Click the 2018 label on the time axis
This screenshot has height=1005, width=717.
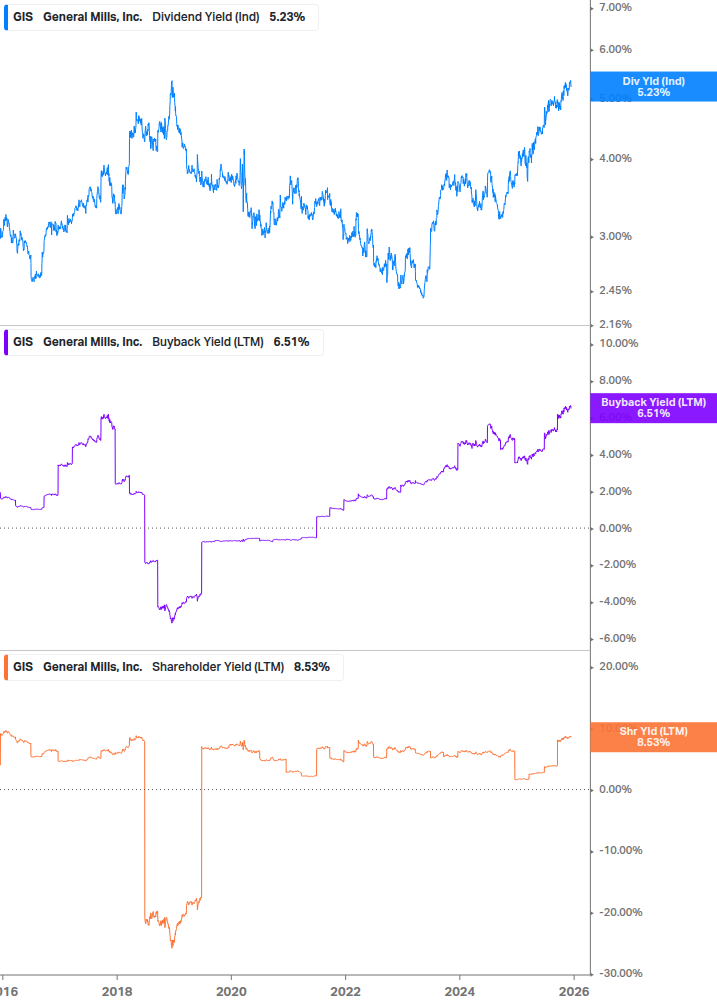(117, 992)
